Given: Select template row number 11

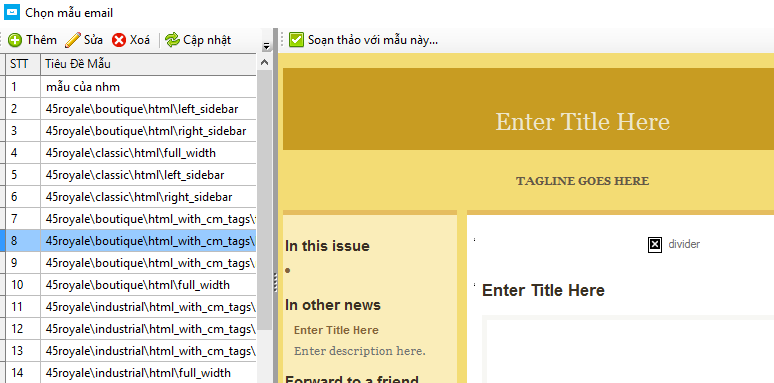Looking at the screenshot, I should [131, 306].
